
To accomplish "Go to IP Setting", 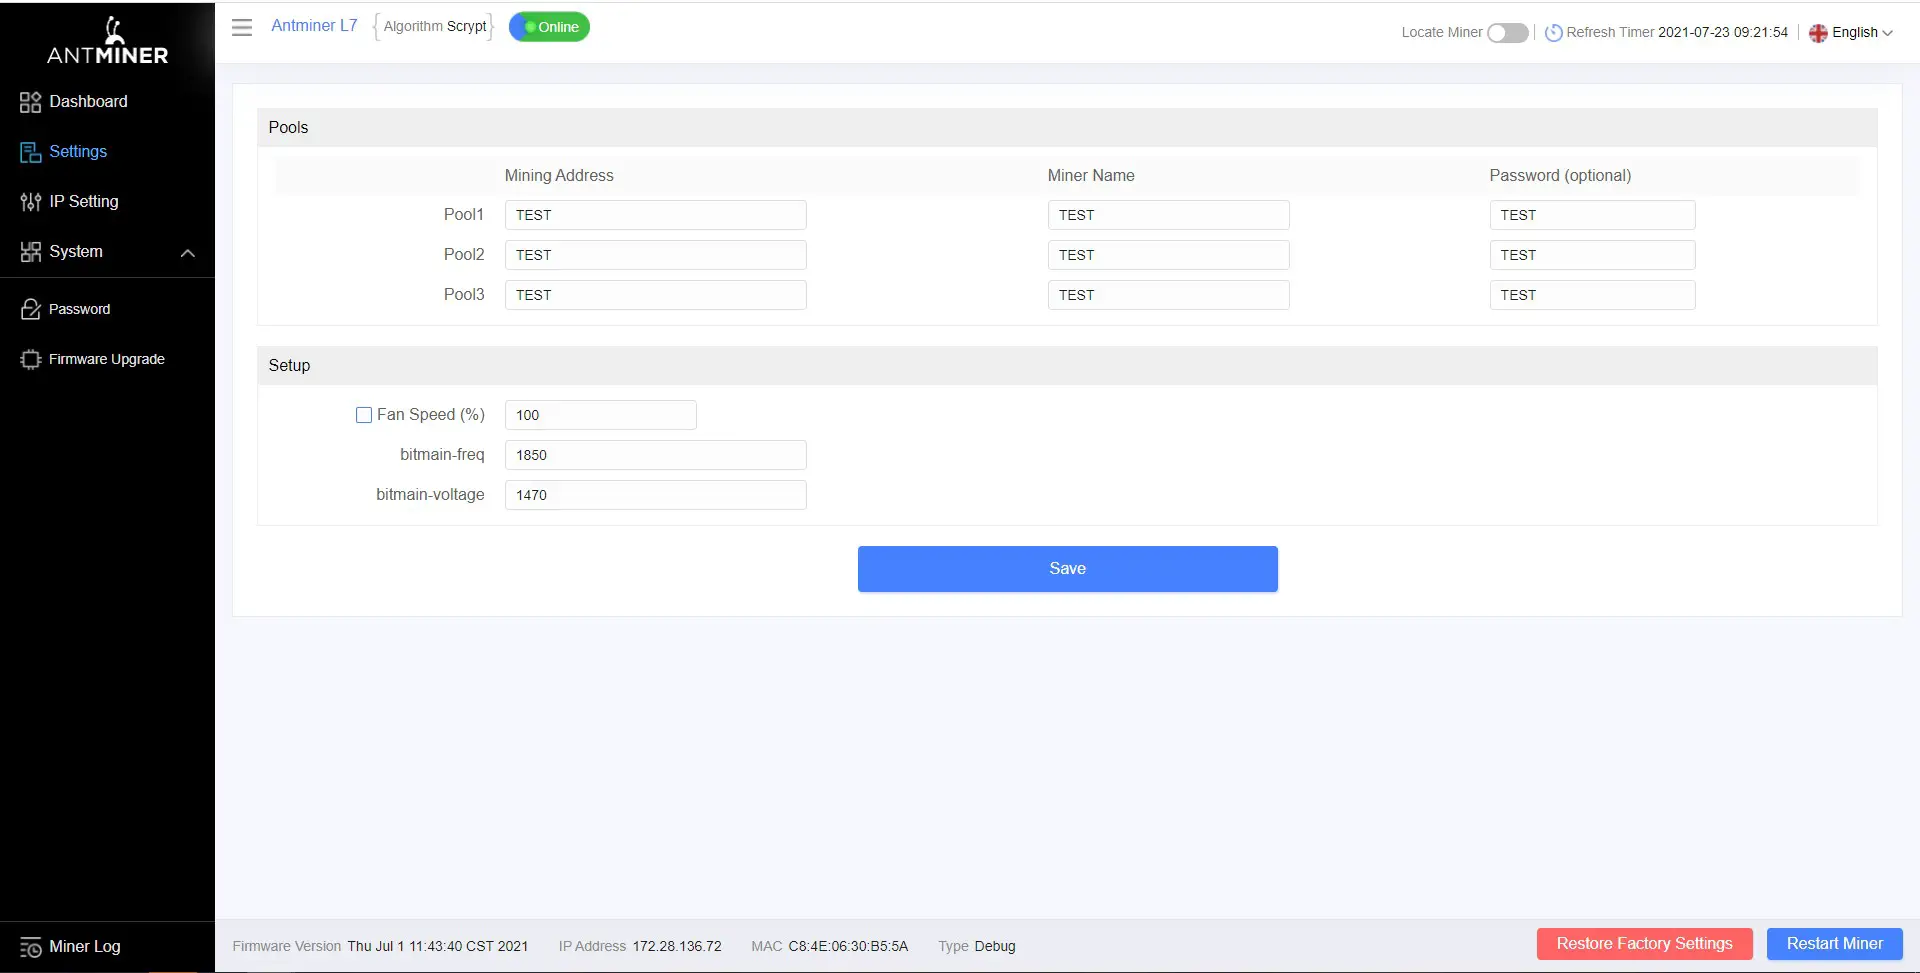I will [84, 202].
